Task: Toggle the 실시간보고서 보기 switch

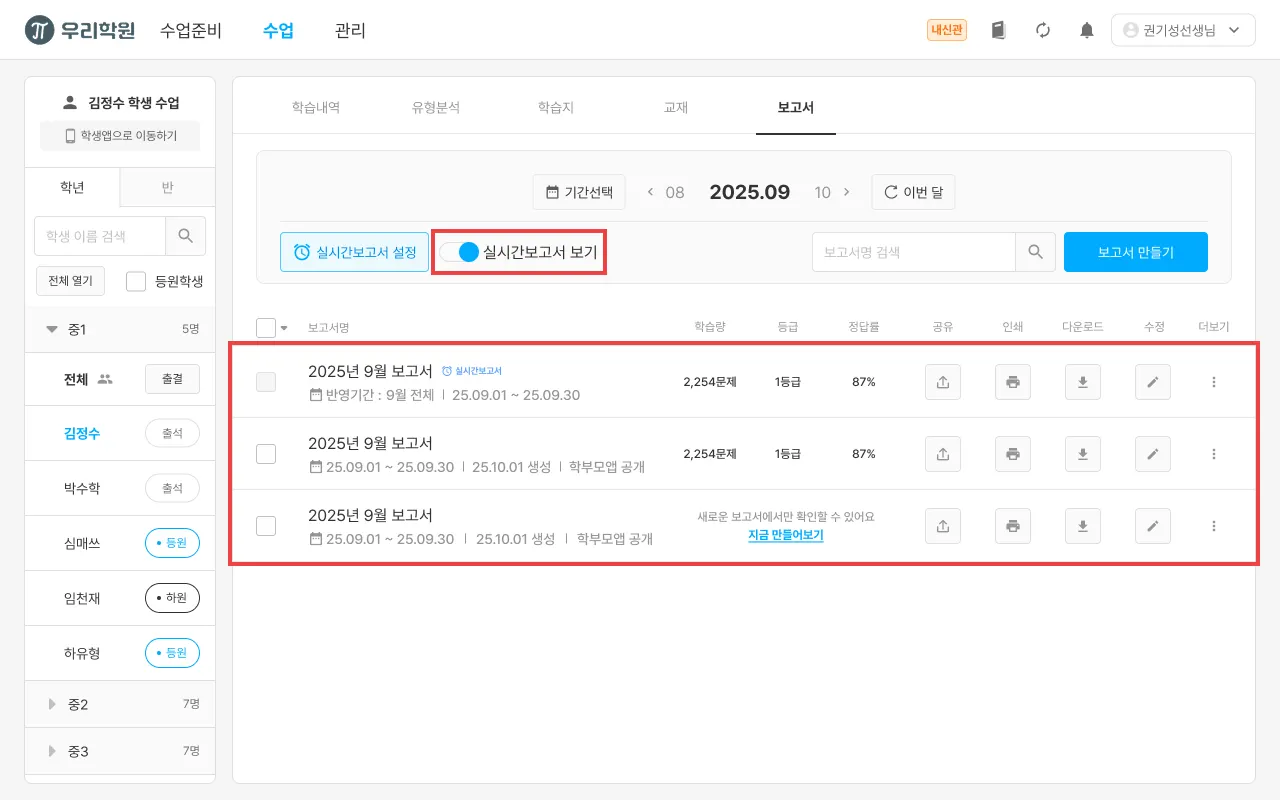Action: tap(460, 252)
